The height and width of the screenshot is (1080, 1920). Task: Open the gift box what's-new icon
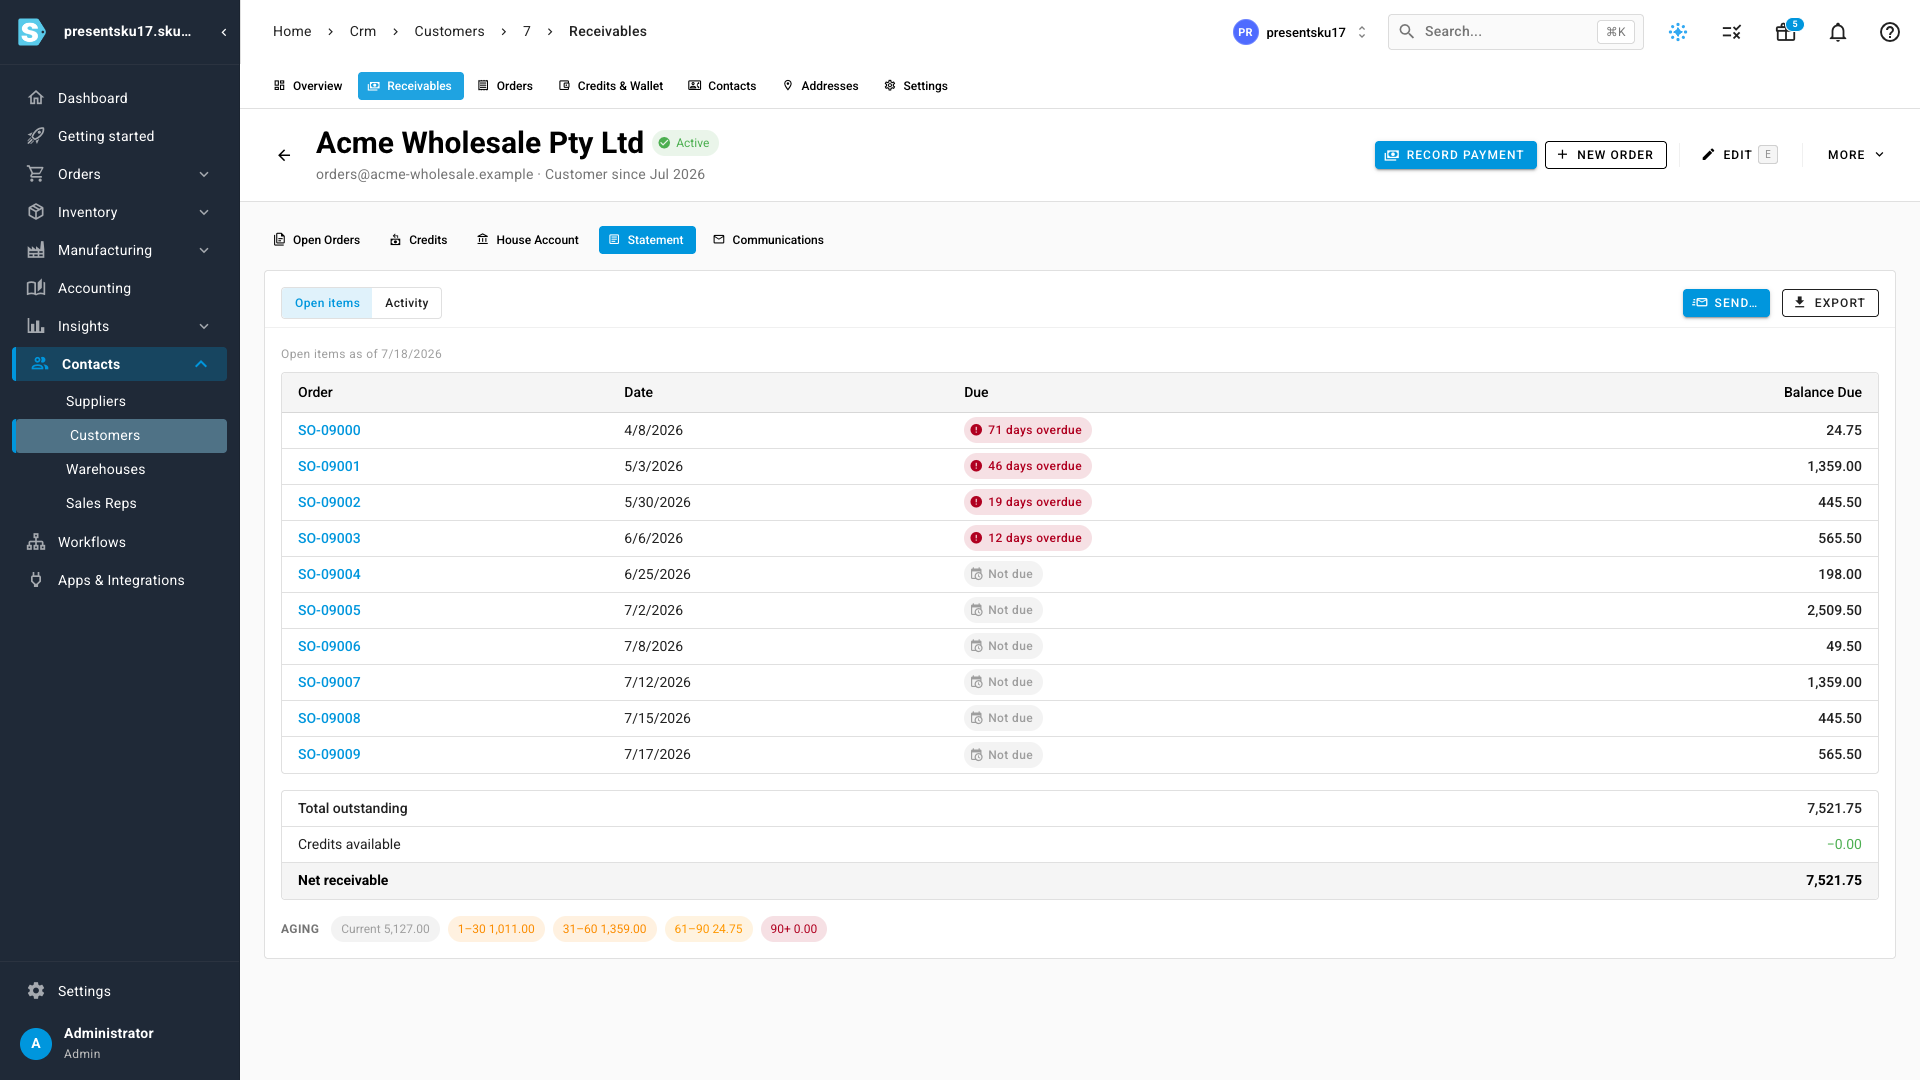coord(1786,32)
